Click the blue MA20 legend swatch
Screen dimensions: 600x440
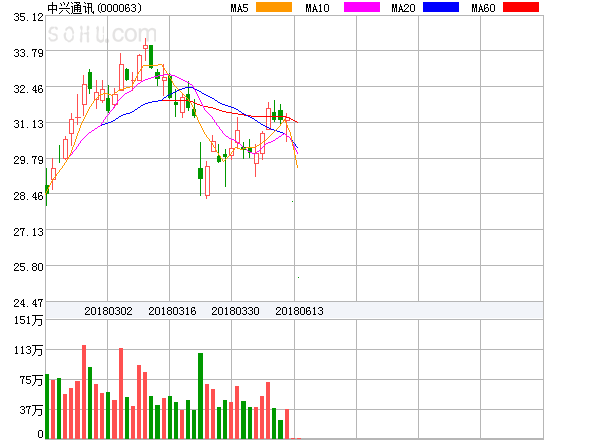[441, 7]
